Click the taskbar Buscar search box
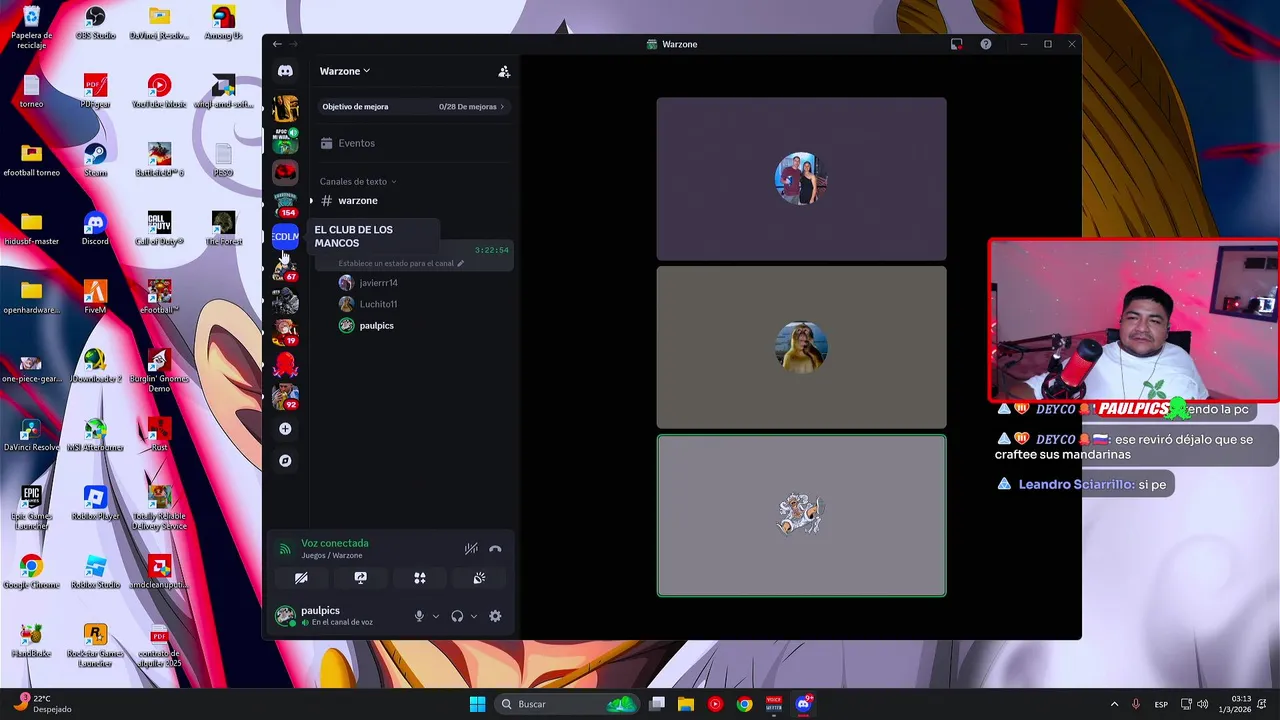The width and height of the screenshot is (1280, 720). [x=566, y=704]
